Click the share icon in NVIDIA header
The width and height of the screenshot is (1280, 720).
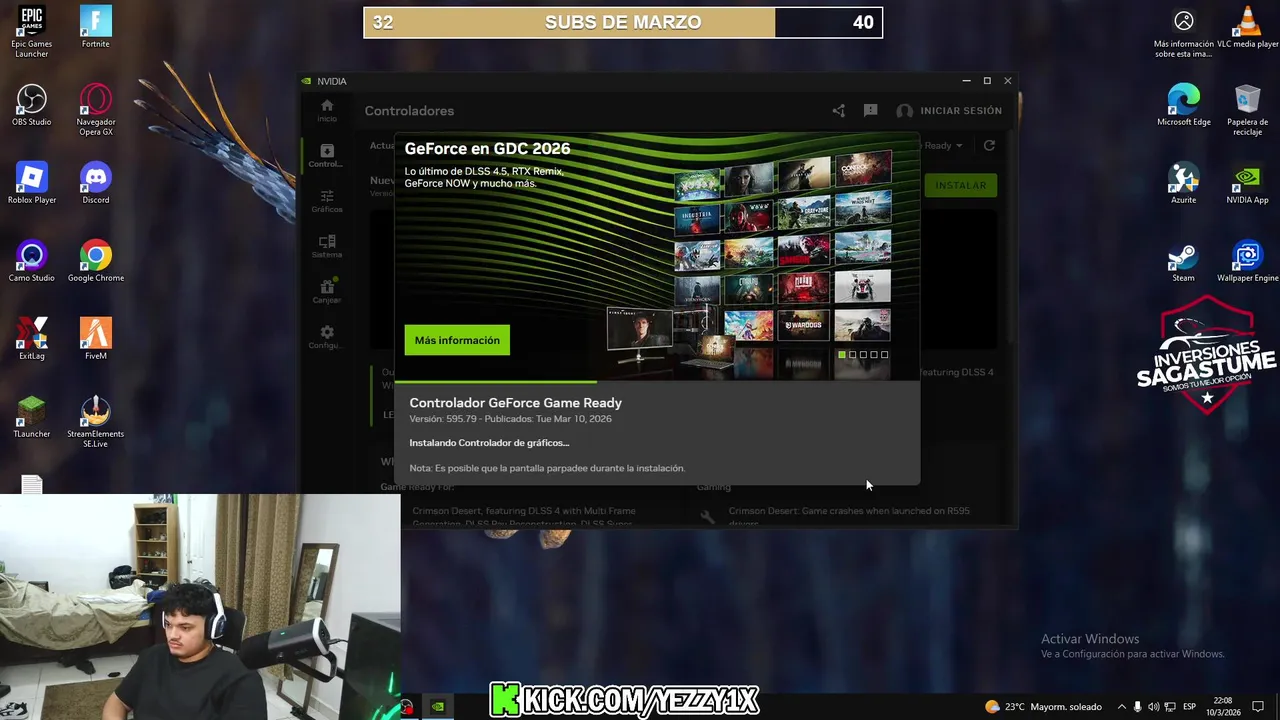click(838, 111)
